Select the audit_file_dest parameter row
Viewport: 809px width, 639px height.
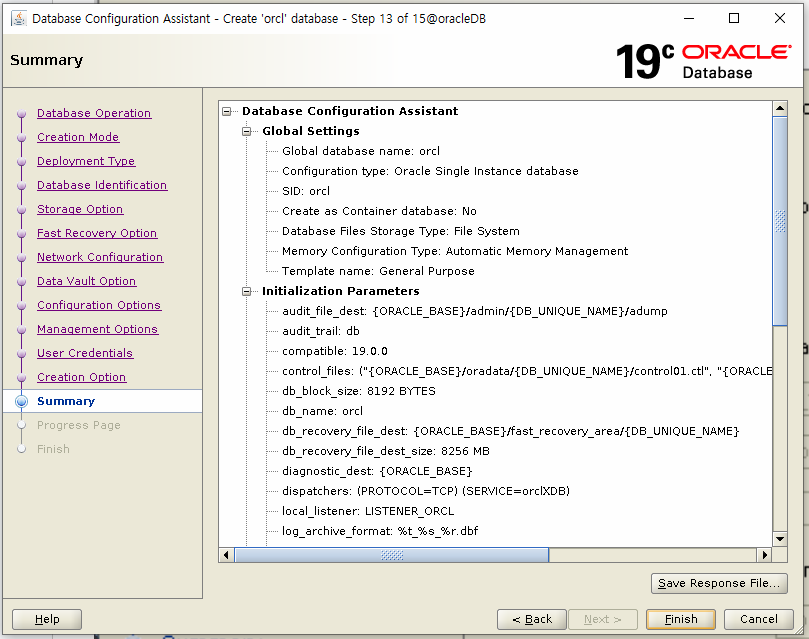point(475,312)
